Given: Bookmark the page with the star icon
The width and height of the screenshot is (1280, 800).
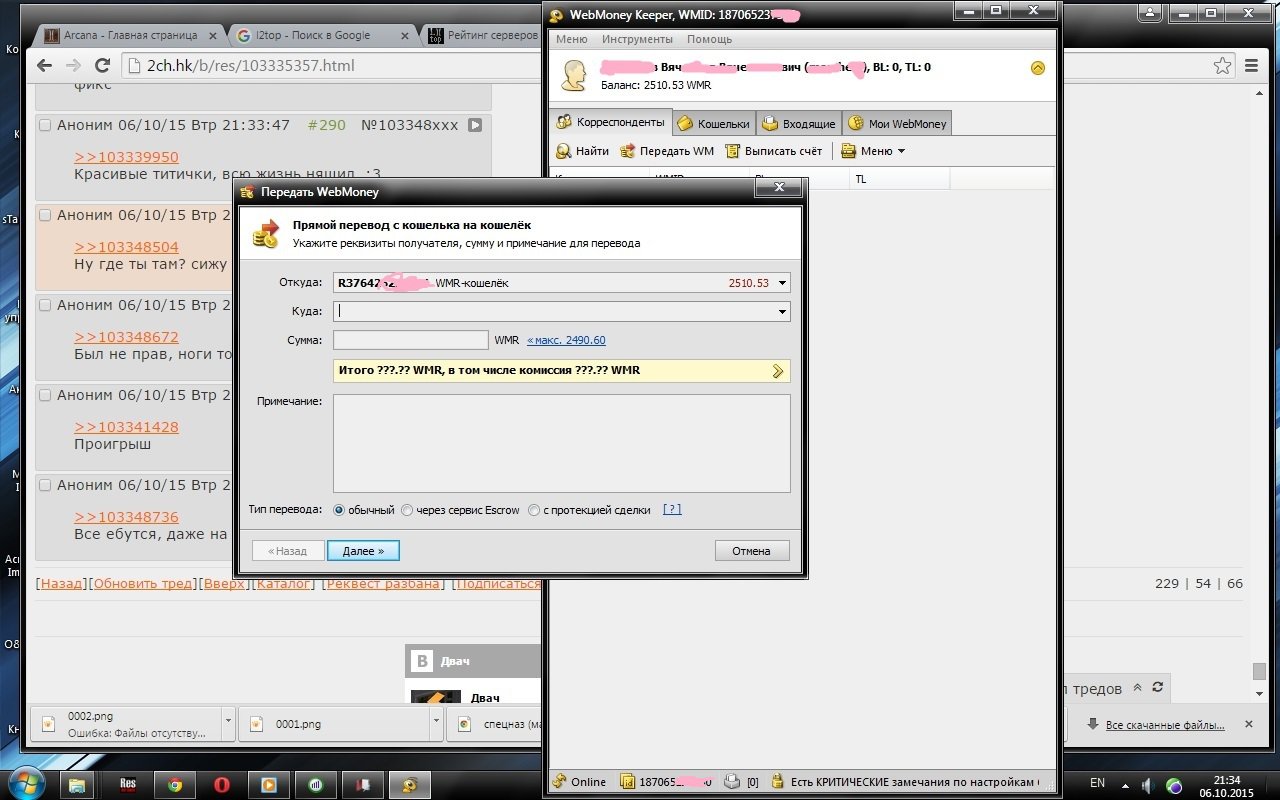Looking at the screenshot, I should [1222, 66].
